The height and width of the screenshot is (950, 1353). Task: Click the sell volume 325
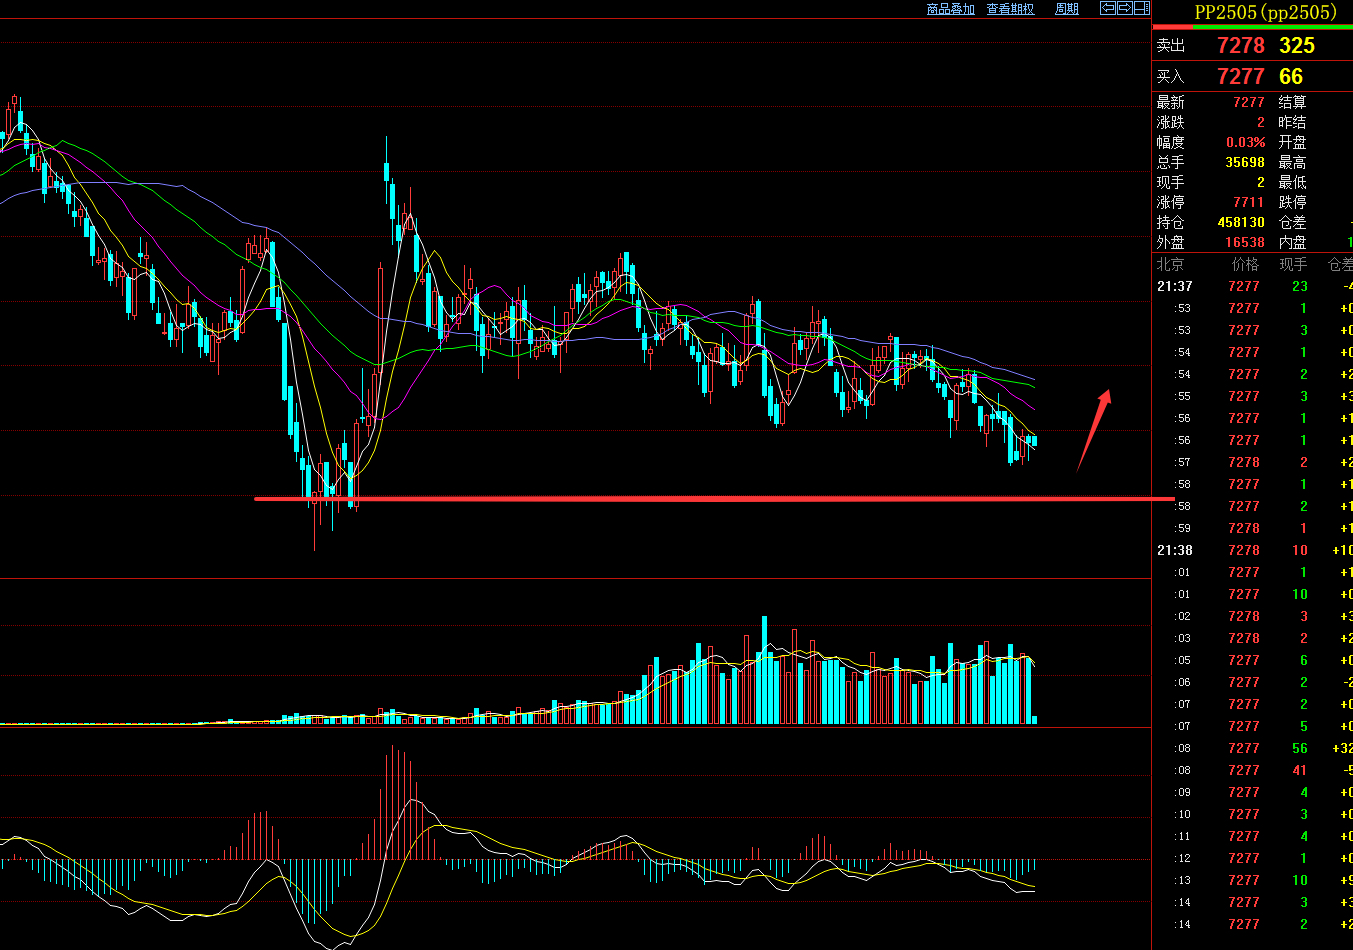(1297, 46)
